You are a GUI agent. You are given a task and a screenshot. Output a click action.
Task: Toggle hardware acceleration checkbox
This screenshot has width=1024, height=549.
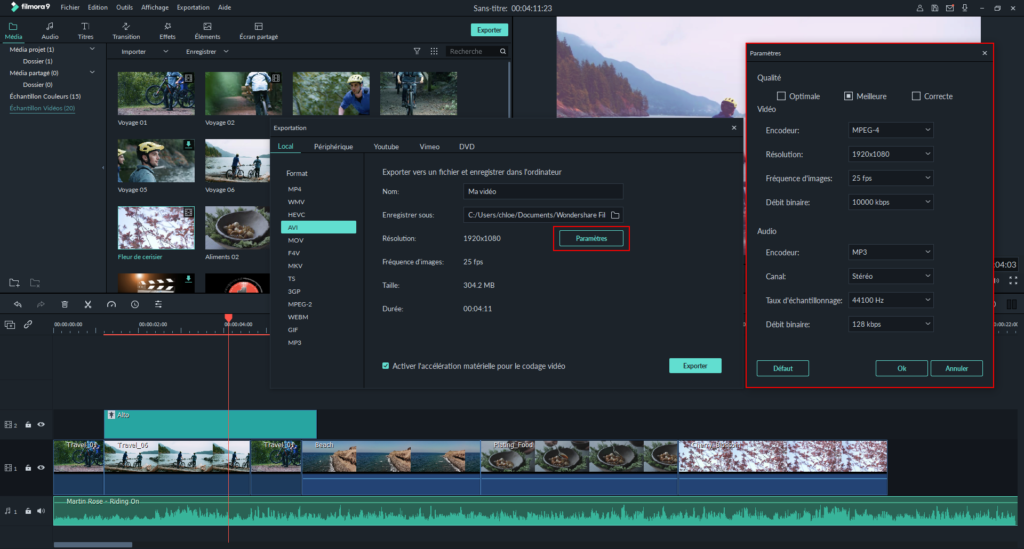click(x=385, y=366)
